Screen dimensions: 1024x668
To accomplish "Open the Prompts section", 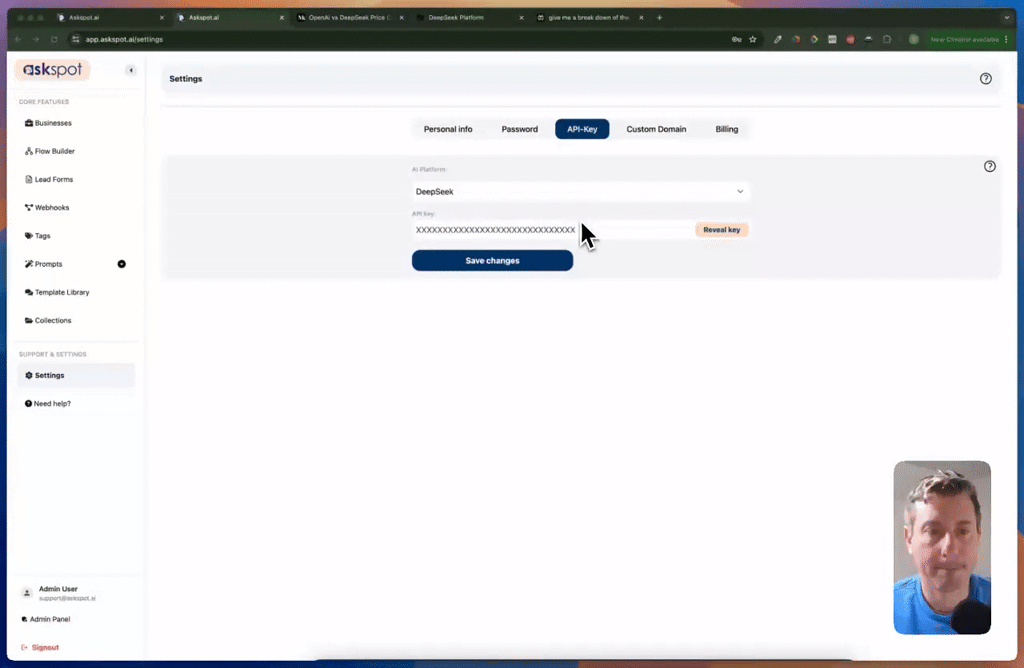I will pos(44,264).
